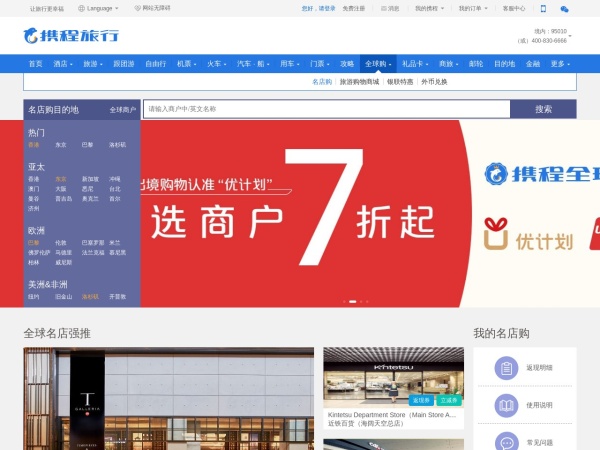The image size is (600, 450).
Task: Select 外币兑换 sub-tab
Action: pyautogui.click(x=434, y=82)
